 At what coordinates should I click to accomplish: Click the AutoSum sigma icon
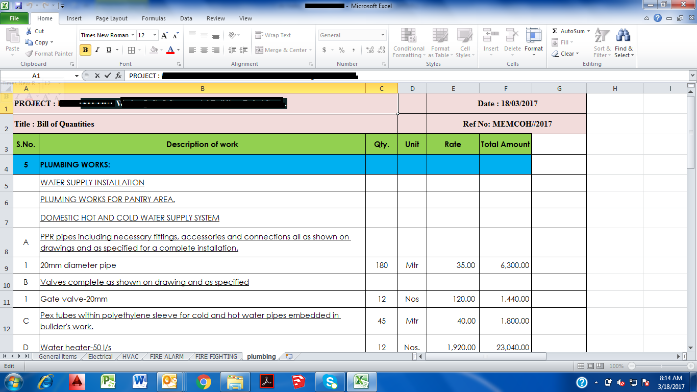tap(555, 31)
